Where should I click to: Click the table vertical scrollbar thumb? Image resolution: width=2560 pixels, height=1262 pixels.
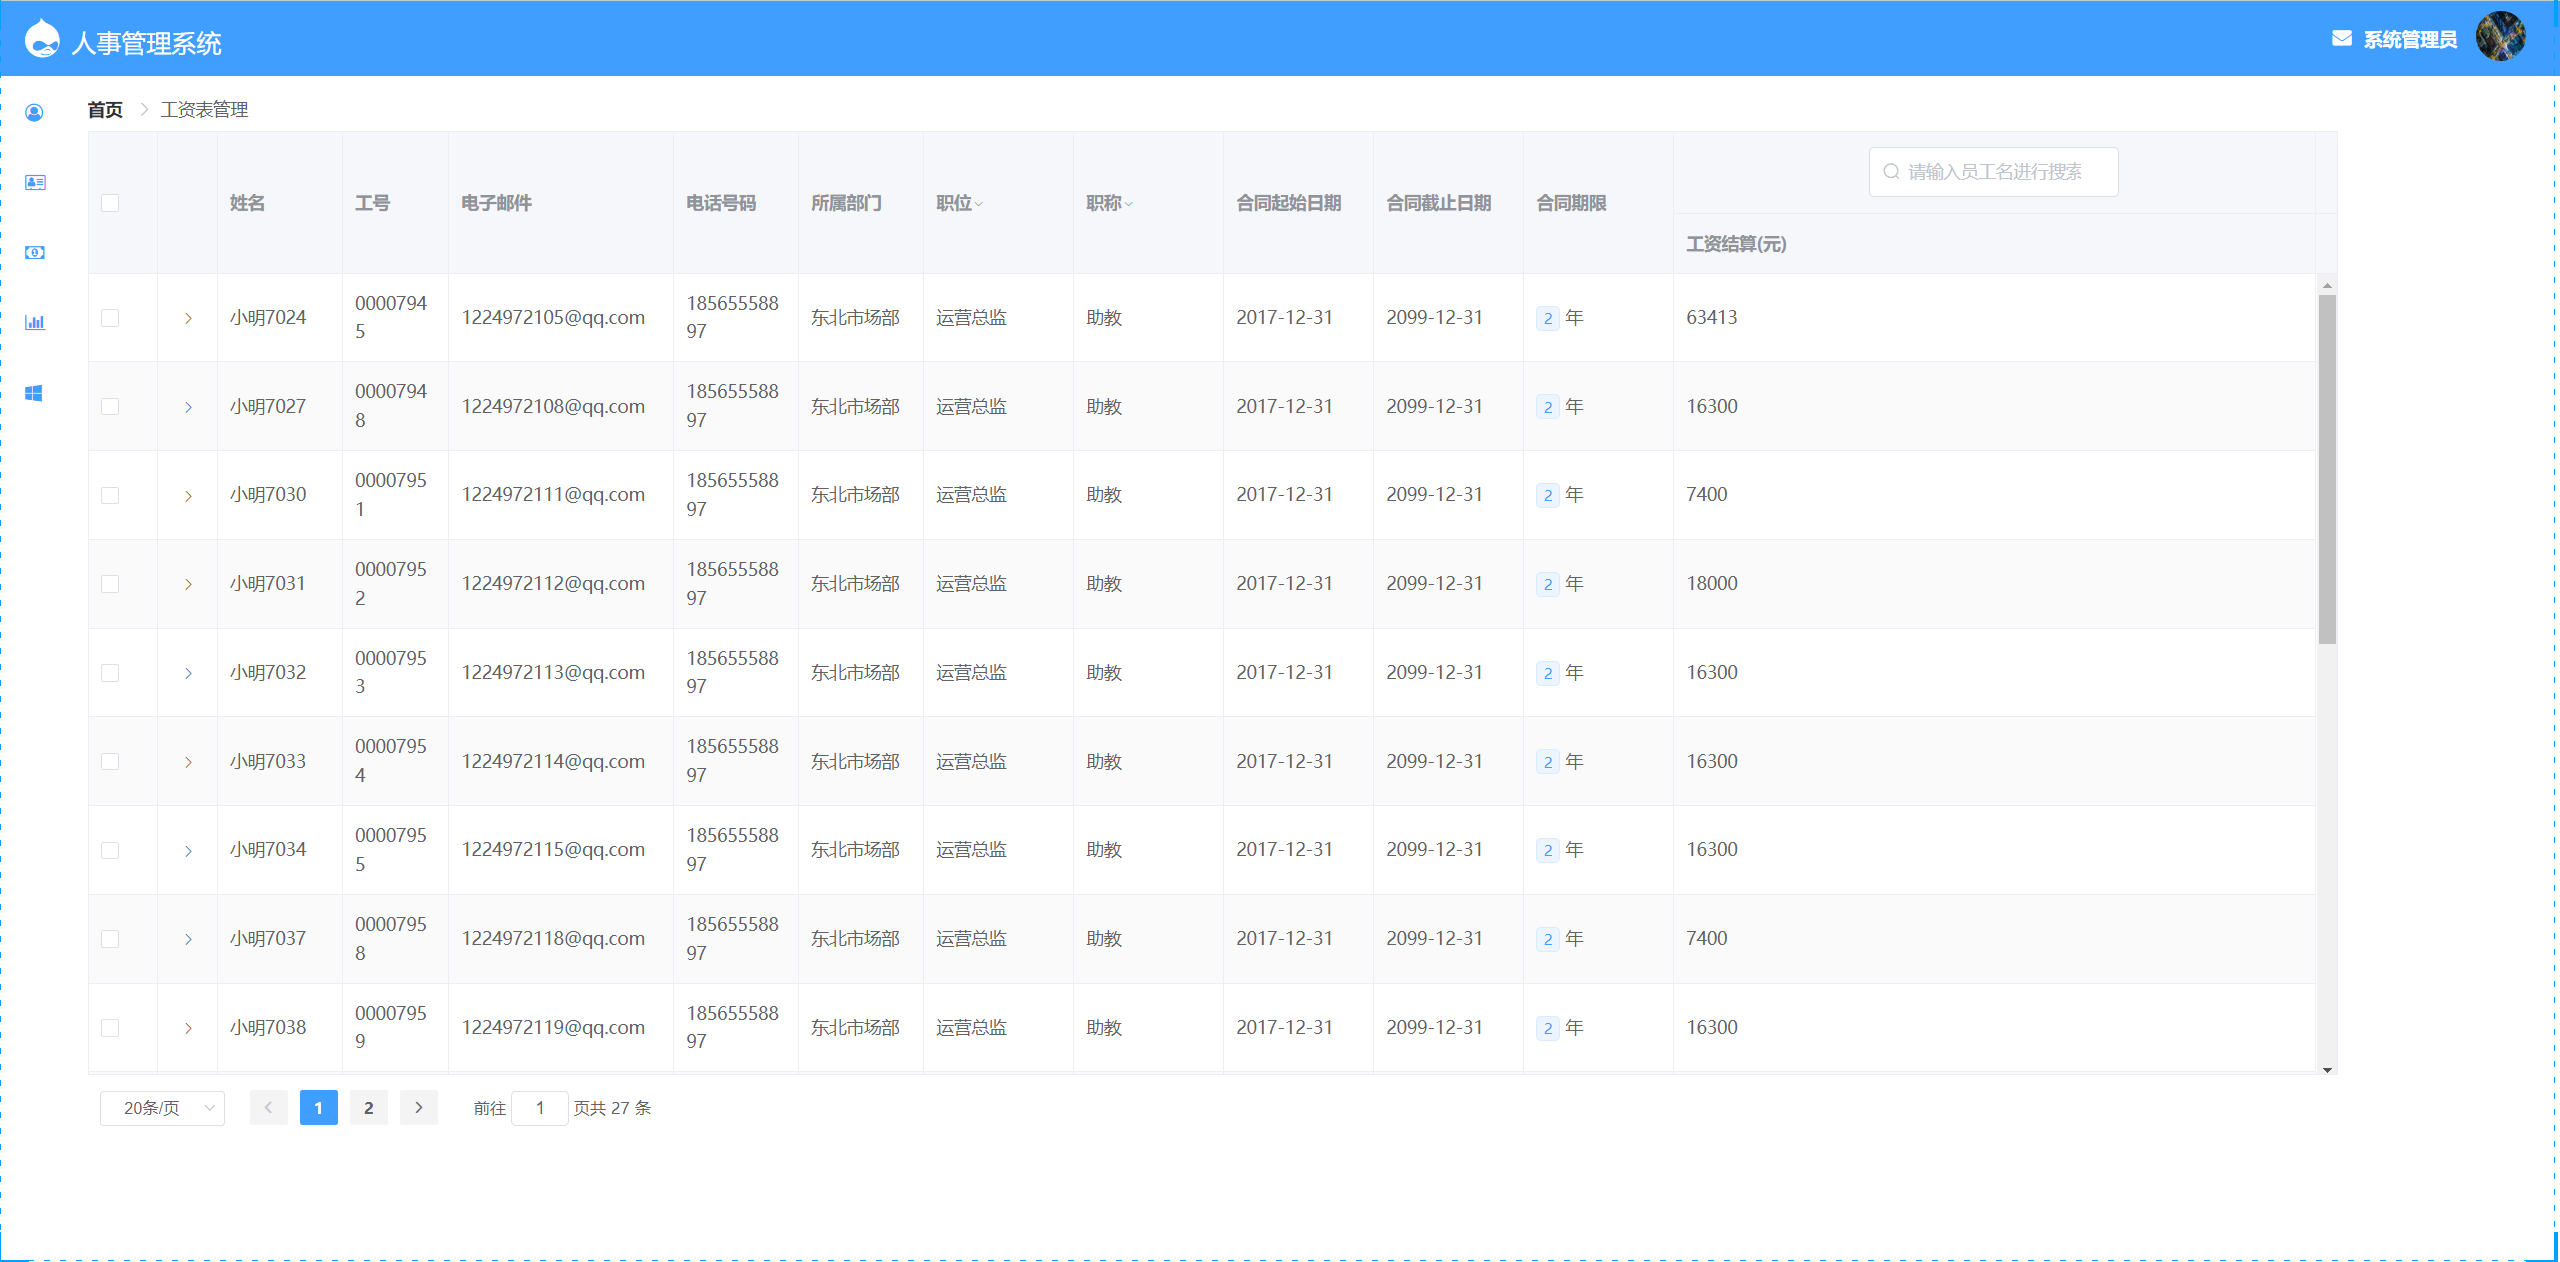tap(2327, 468)
